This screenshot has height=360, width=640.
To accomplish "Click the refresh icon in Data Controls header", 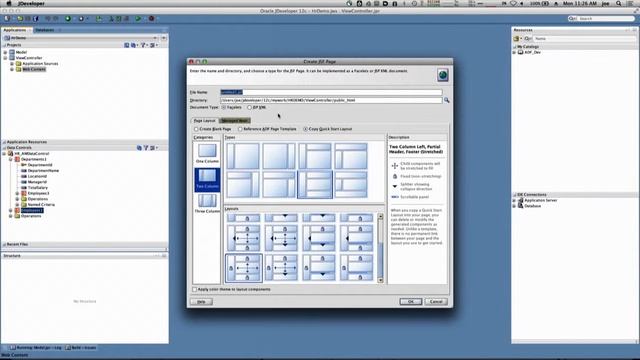I will point(139,148).
